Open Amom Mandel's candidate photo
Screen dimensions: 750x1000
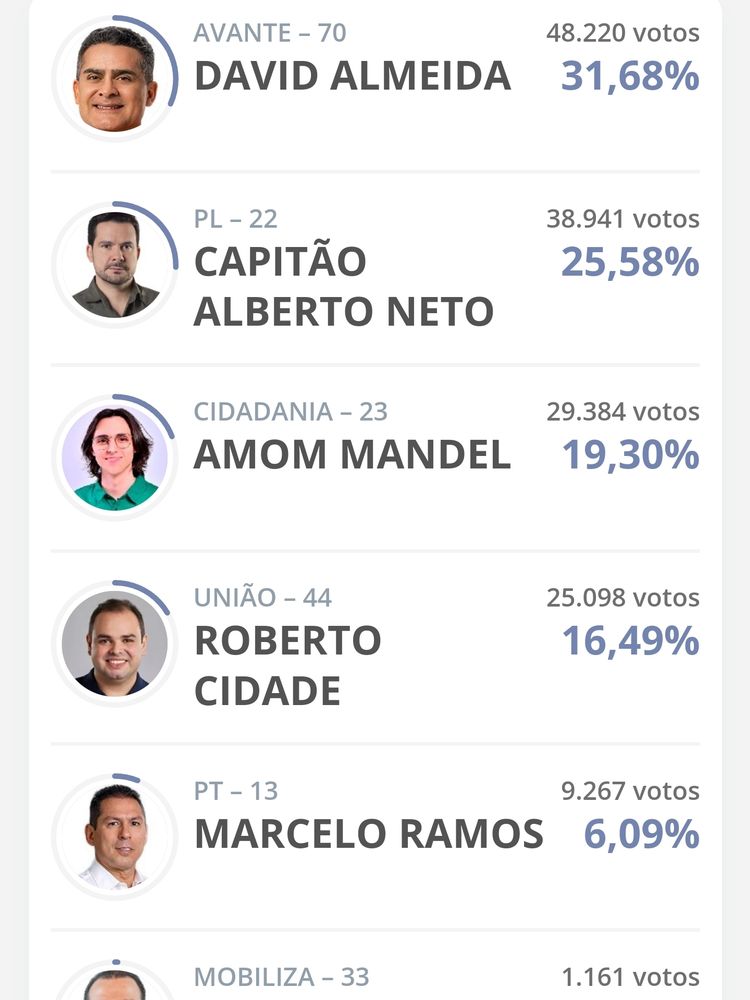[115, 457]
